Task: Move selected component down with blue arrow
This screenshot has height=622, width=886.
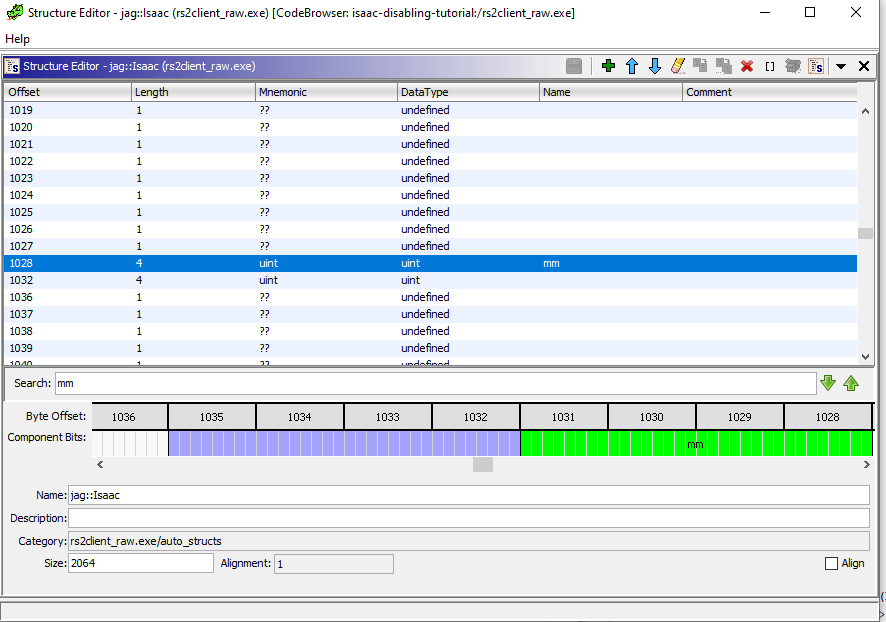Action: pyautogui.click(x=655, y=66)
